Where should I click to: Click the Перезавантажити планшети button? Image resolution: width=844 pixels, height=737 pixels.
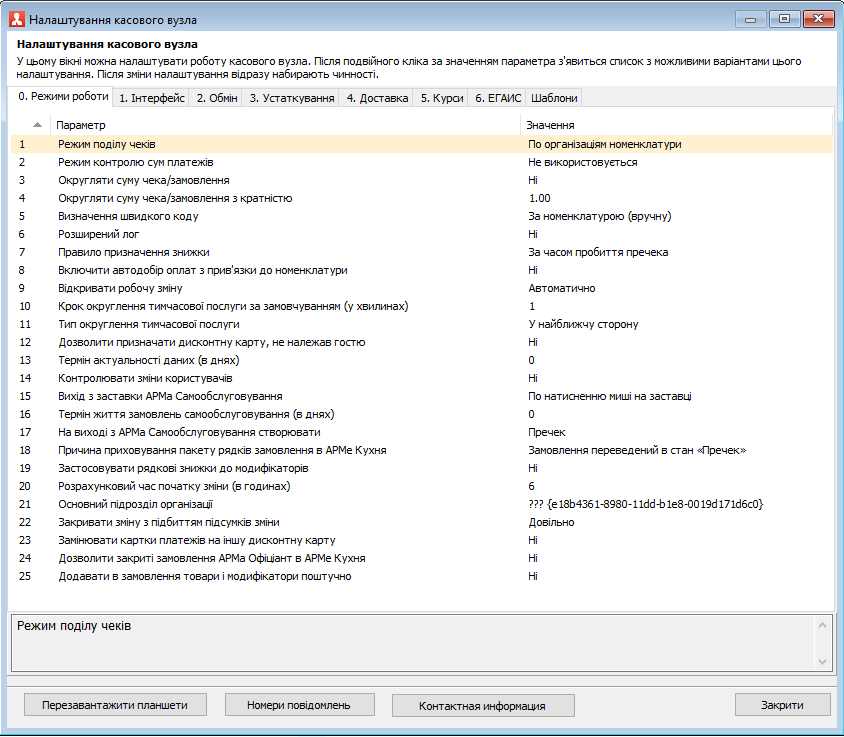(x=115, y=705)
